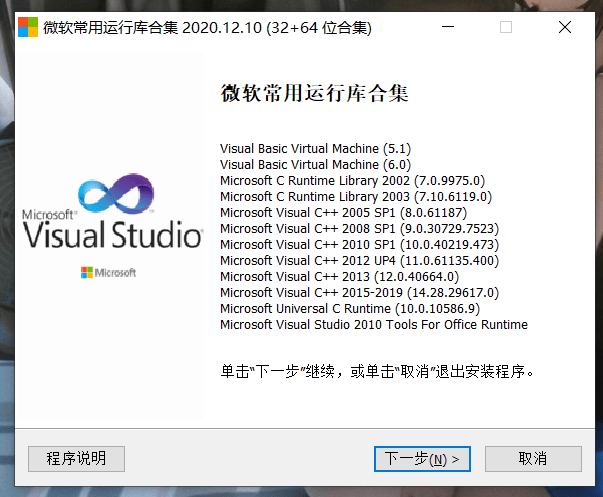Click the disabled maximize window button
The width and height of the screenshot is (603, 497).
tap(506, 27)
